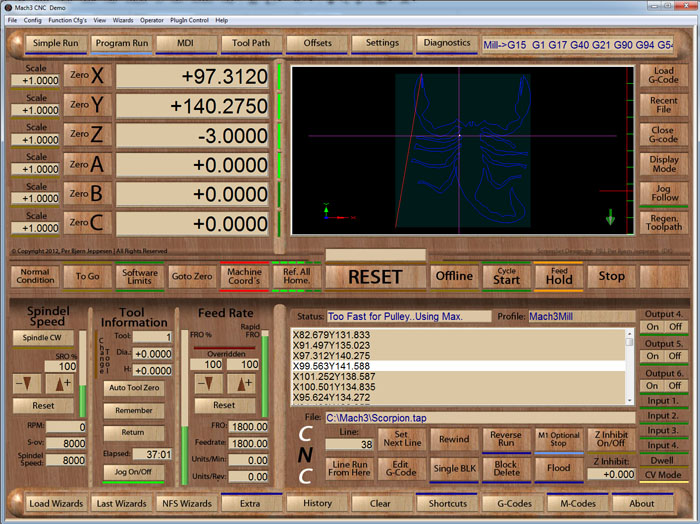The height and width of the screenshot is (524, 700).
Task: Click the feed rate override vertical bar
Action: pos(184,407)
